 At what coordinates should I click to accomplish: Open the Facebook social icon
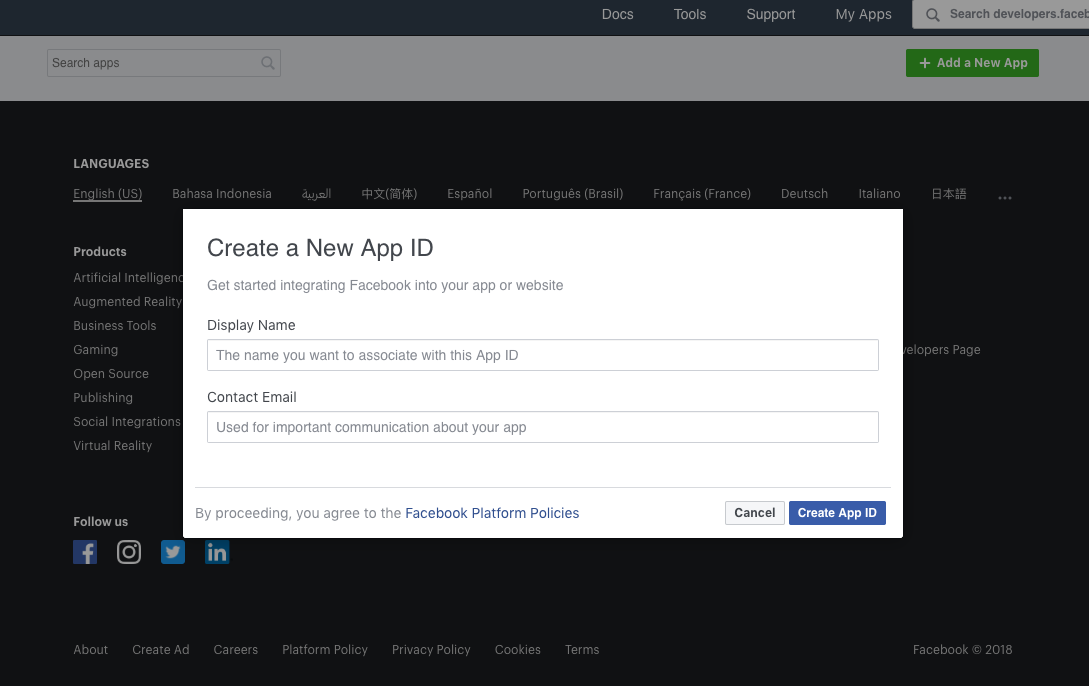tap(85, 552)
